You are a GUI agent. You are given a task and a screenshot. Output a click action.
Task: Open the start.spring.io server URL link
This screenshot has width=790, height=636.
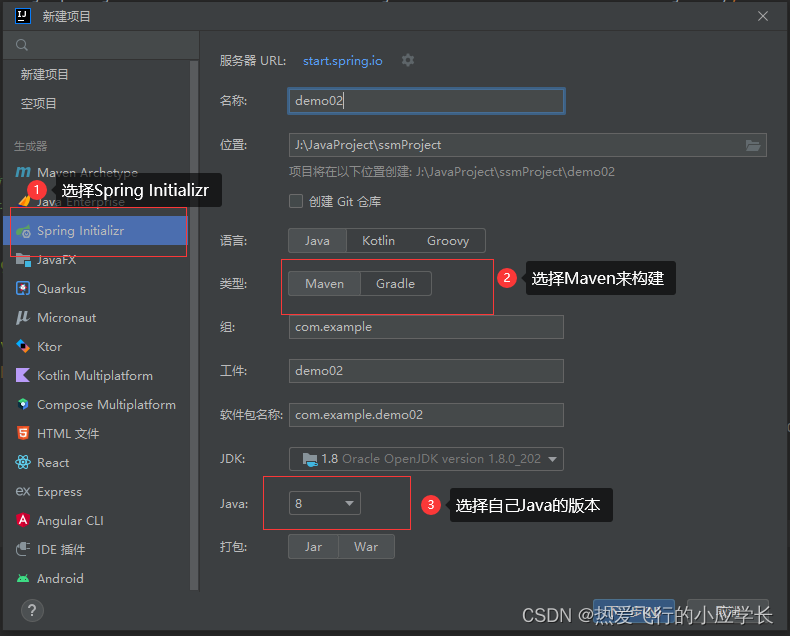(343, 61)
